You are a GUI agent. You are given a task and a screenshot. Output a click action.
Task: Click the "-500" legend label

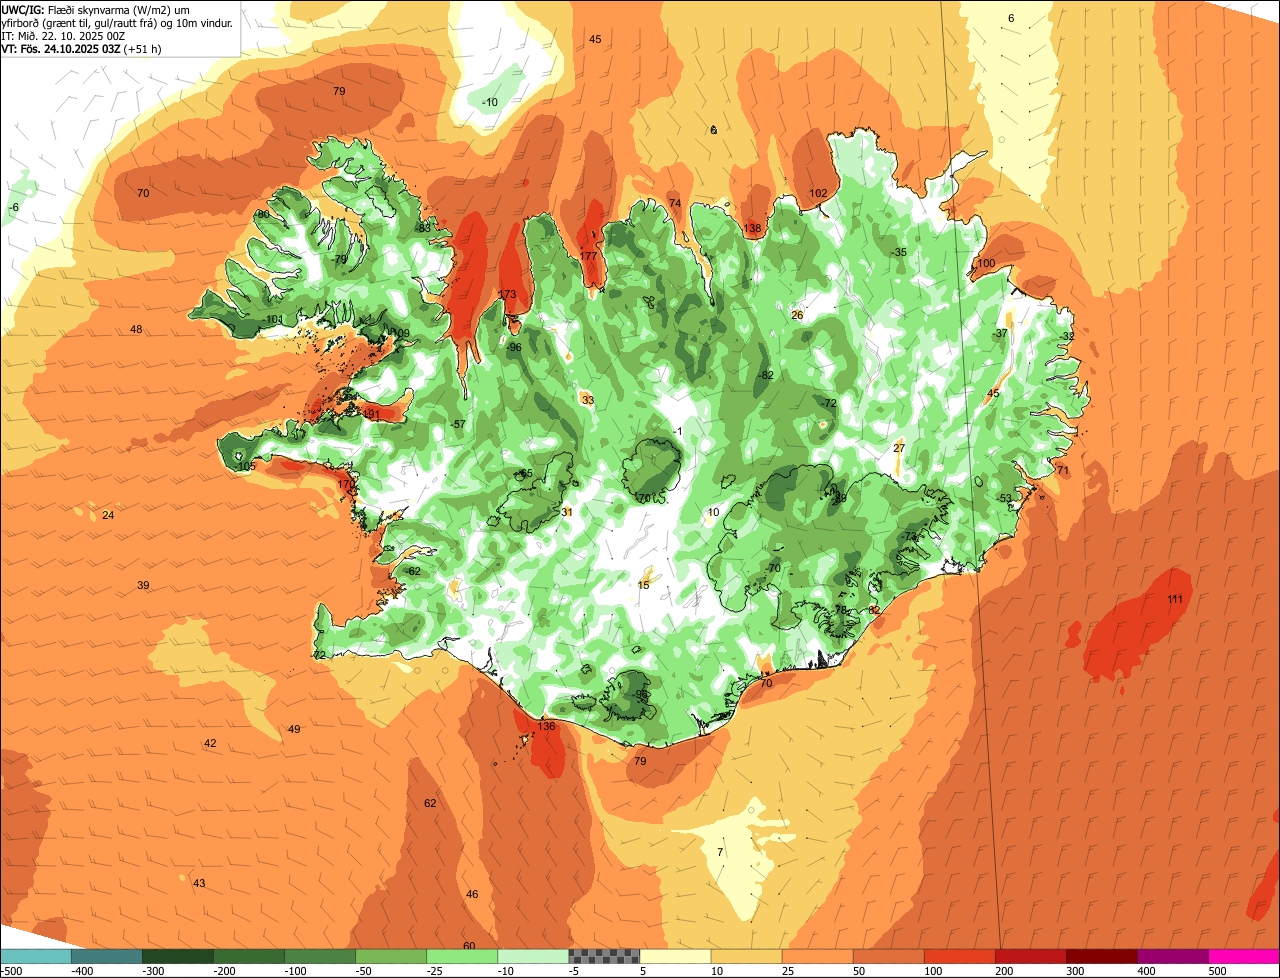tap(11, 971)
